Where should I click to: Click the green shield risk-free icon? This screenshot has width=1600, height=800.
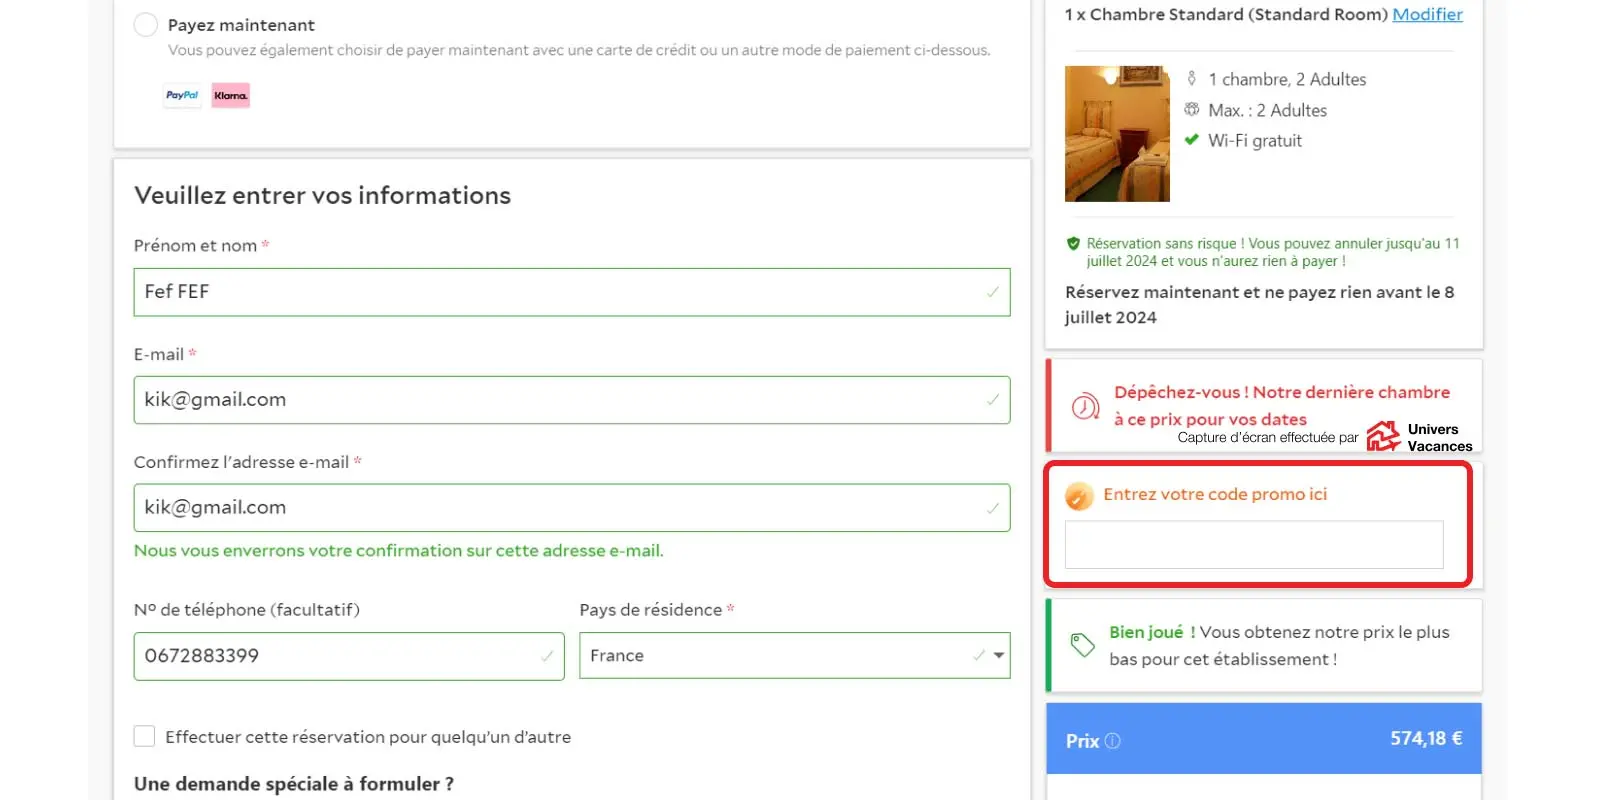pyautogui.click(x=1073, y=244)
